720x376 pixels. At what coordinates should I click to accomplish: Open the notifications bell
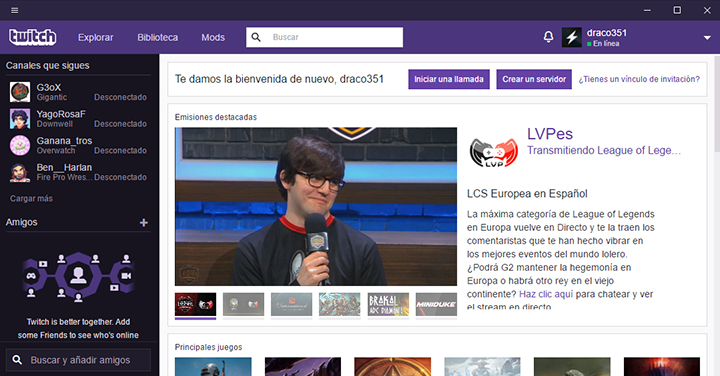pos(548,37)
